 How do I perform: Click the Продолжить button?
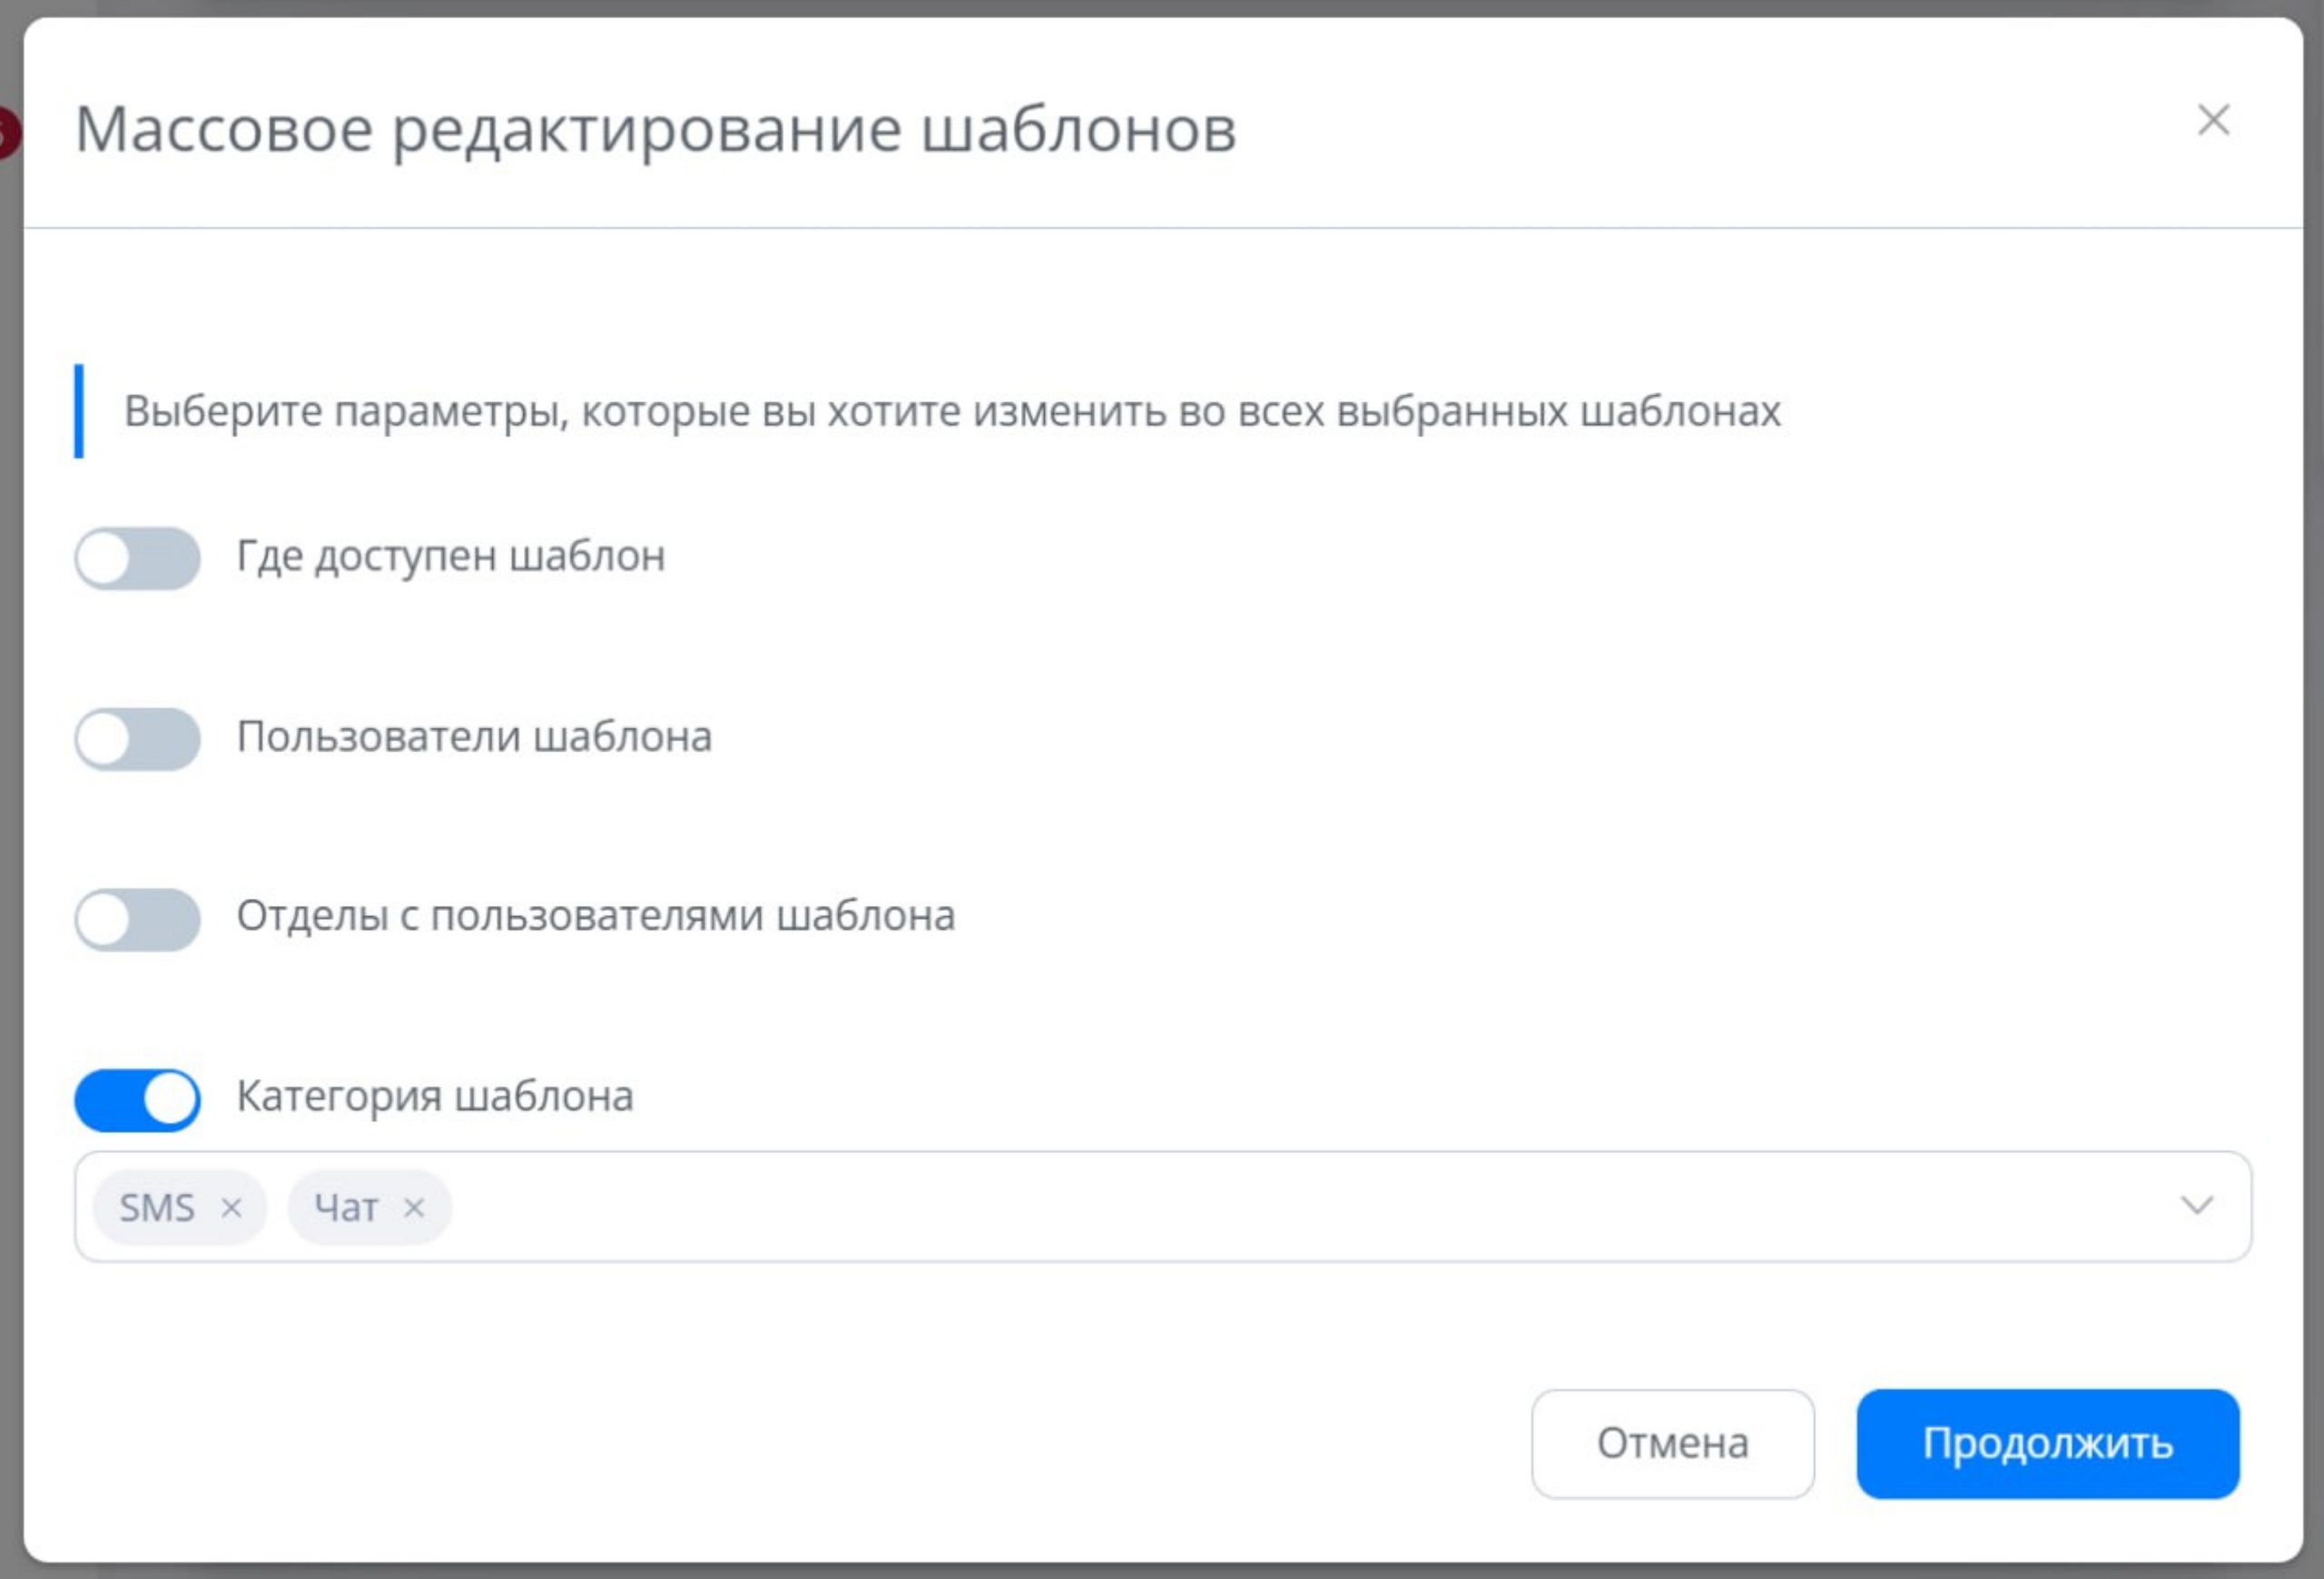(x=2047, y=1443)
